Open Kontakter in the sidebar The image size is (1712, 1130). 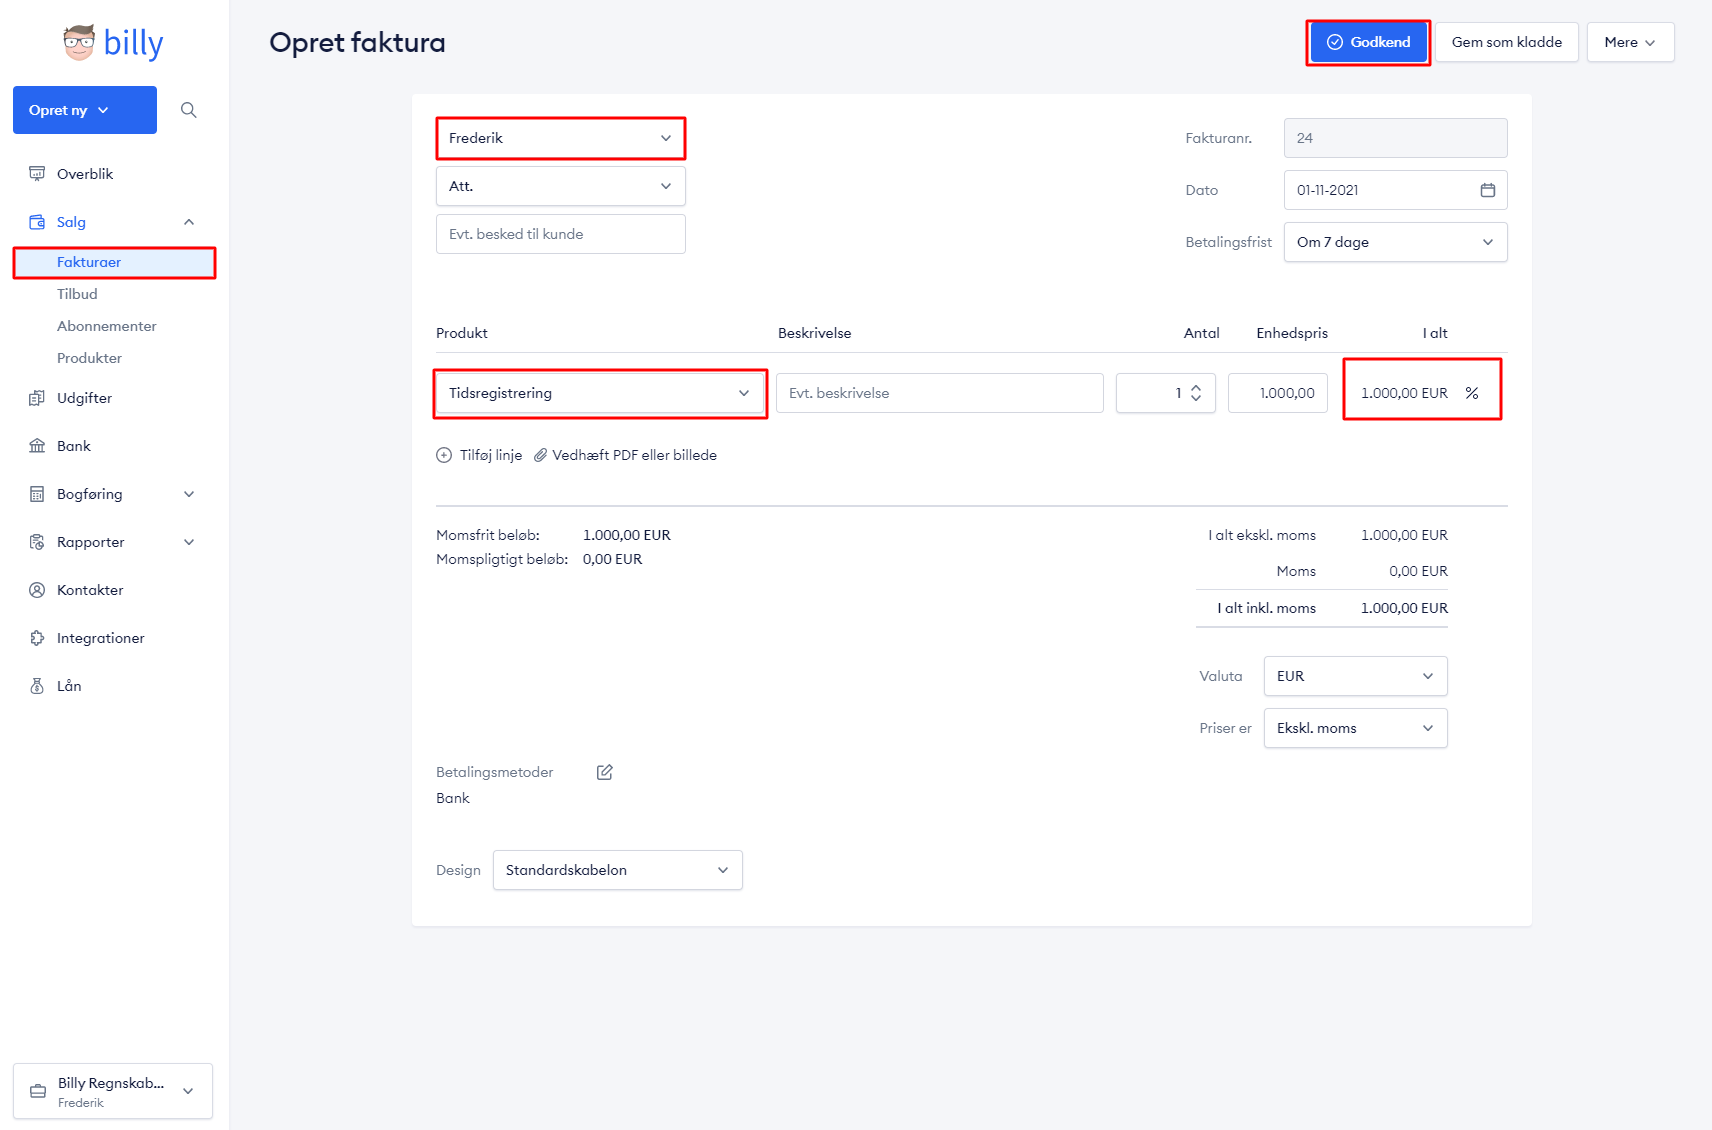tap(90, 590)
